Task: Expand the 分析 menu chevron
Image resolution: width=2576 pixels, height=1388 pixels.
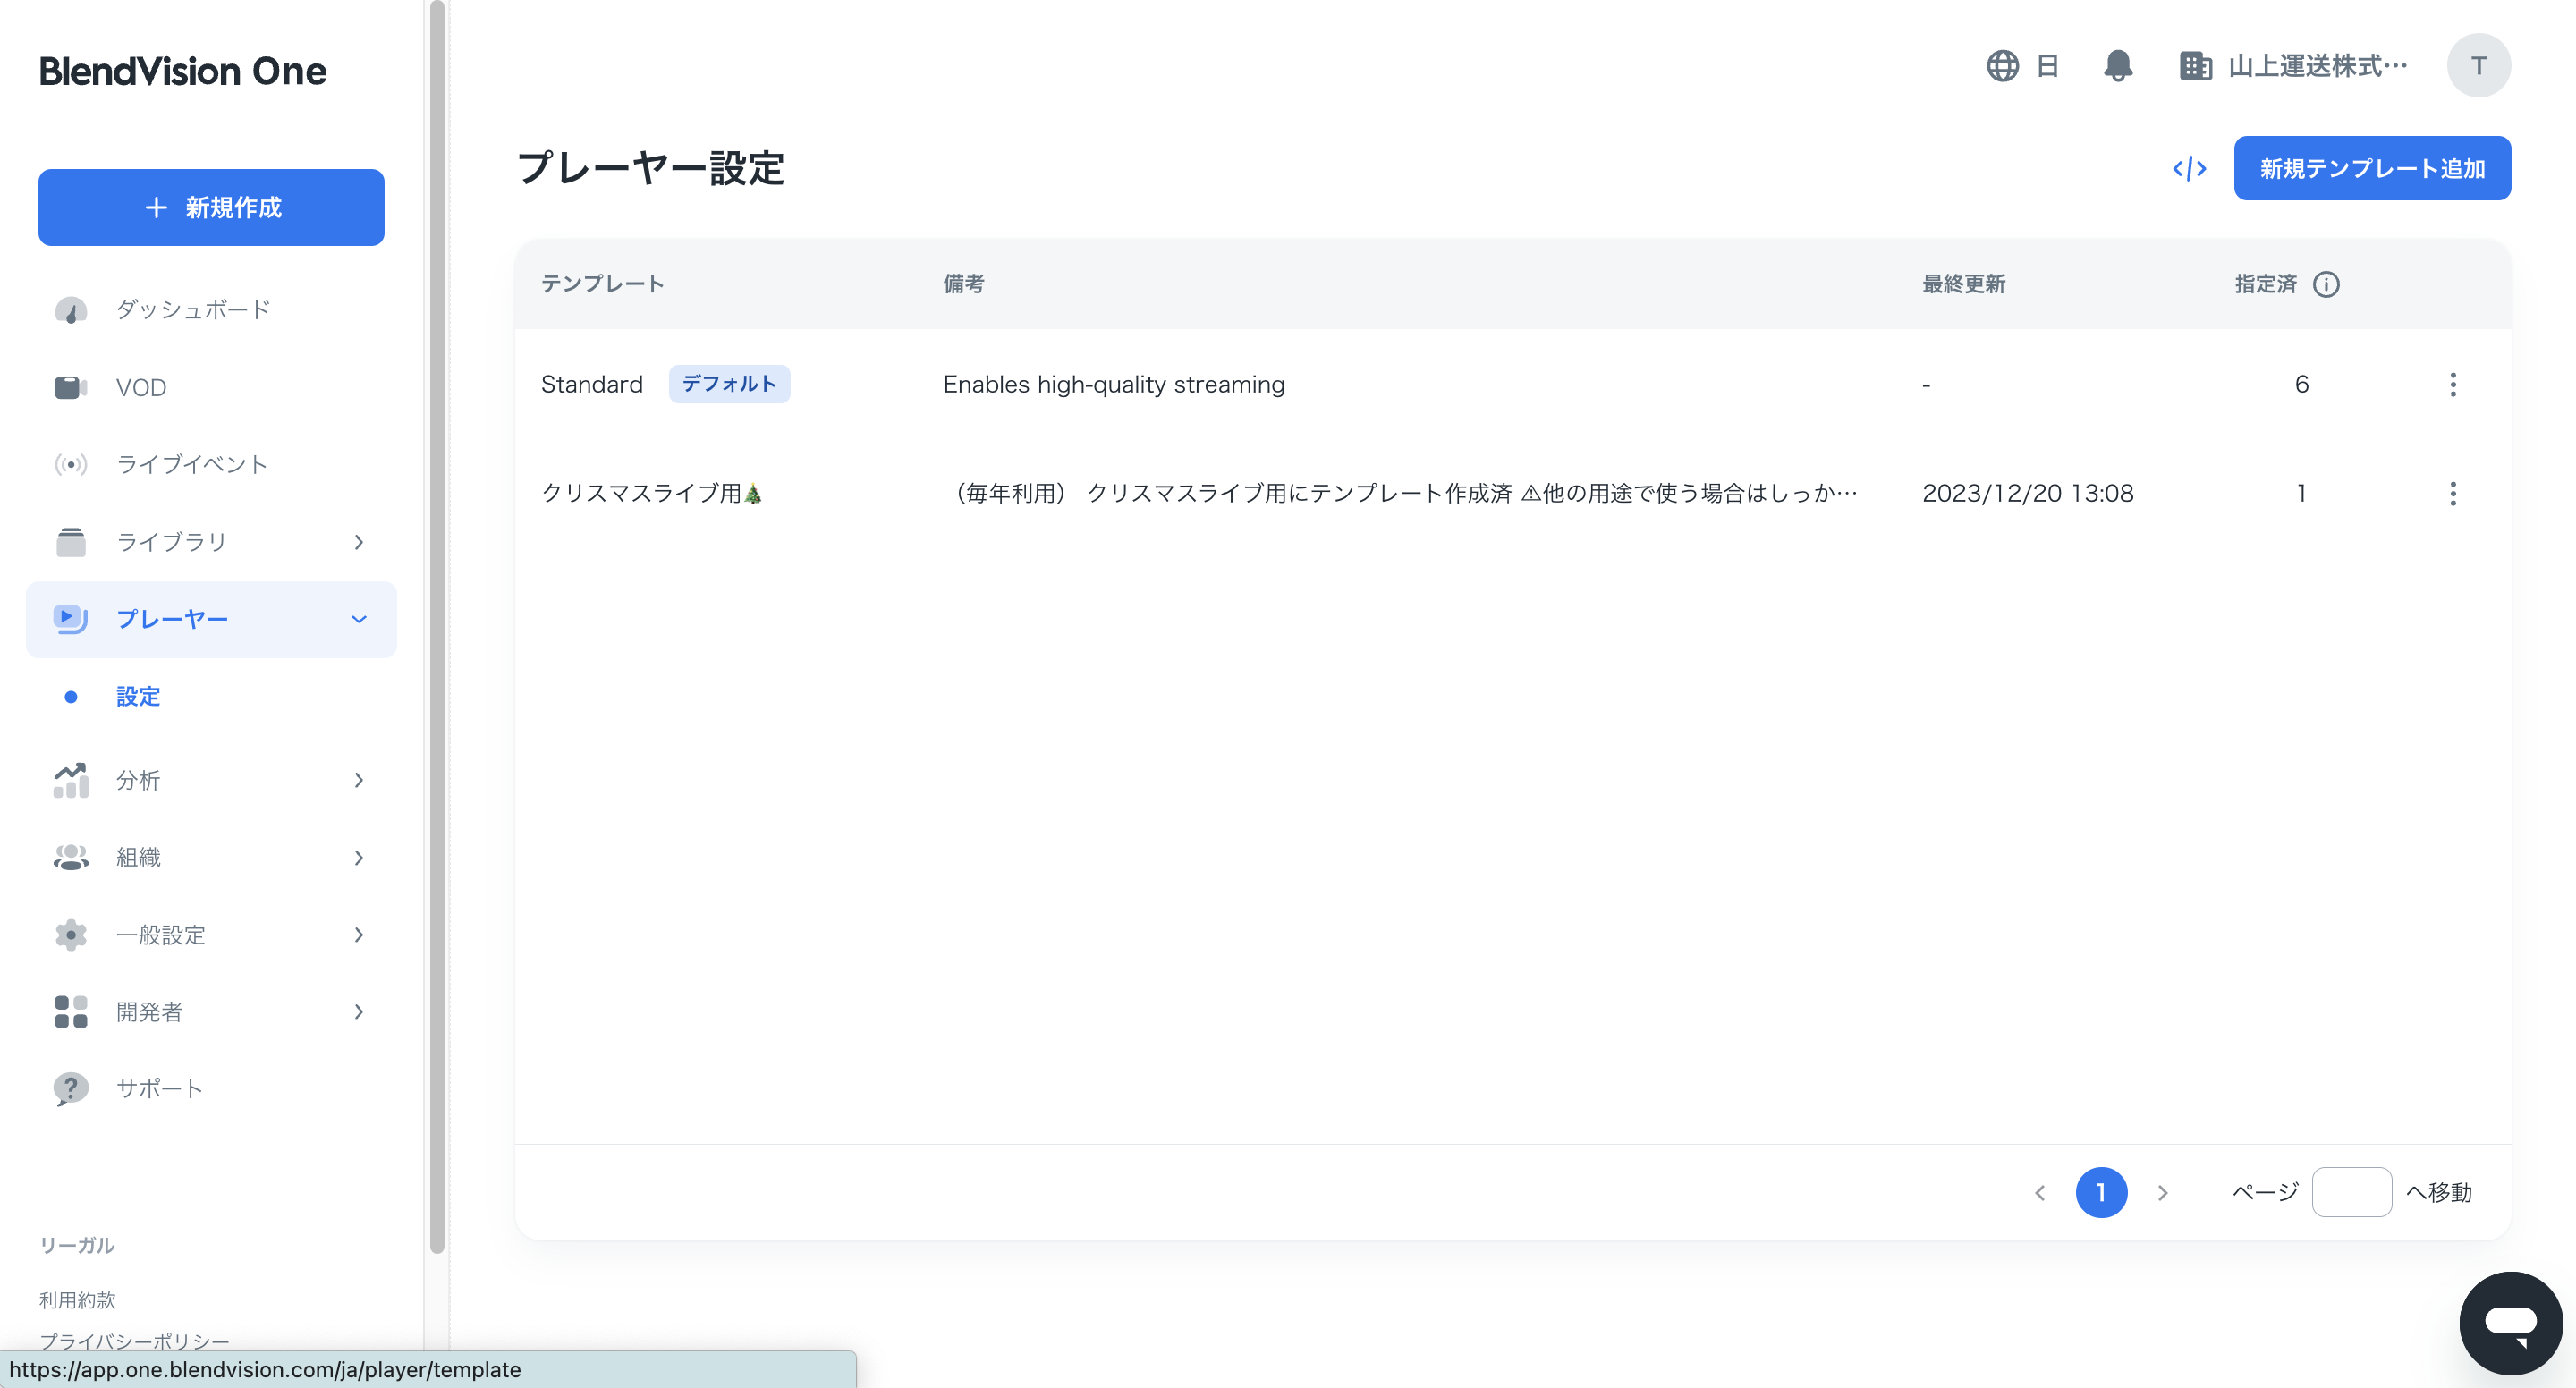Action: pos(359,780)
